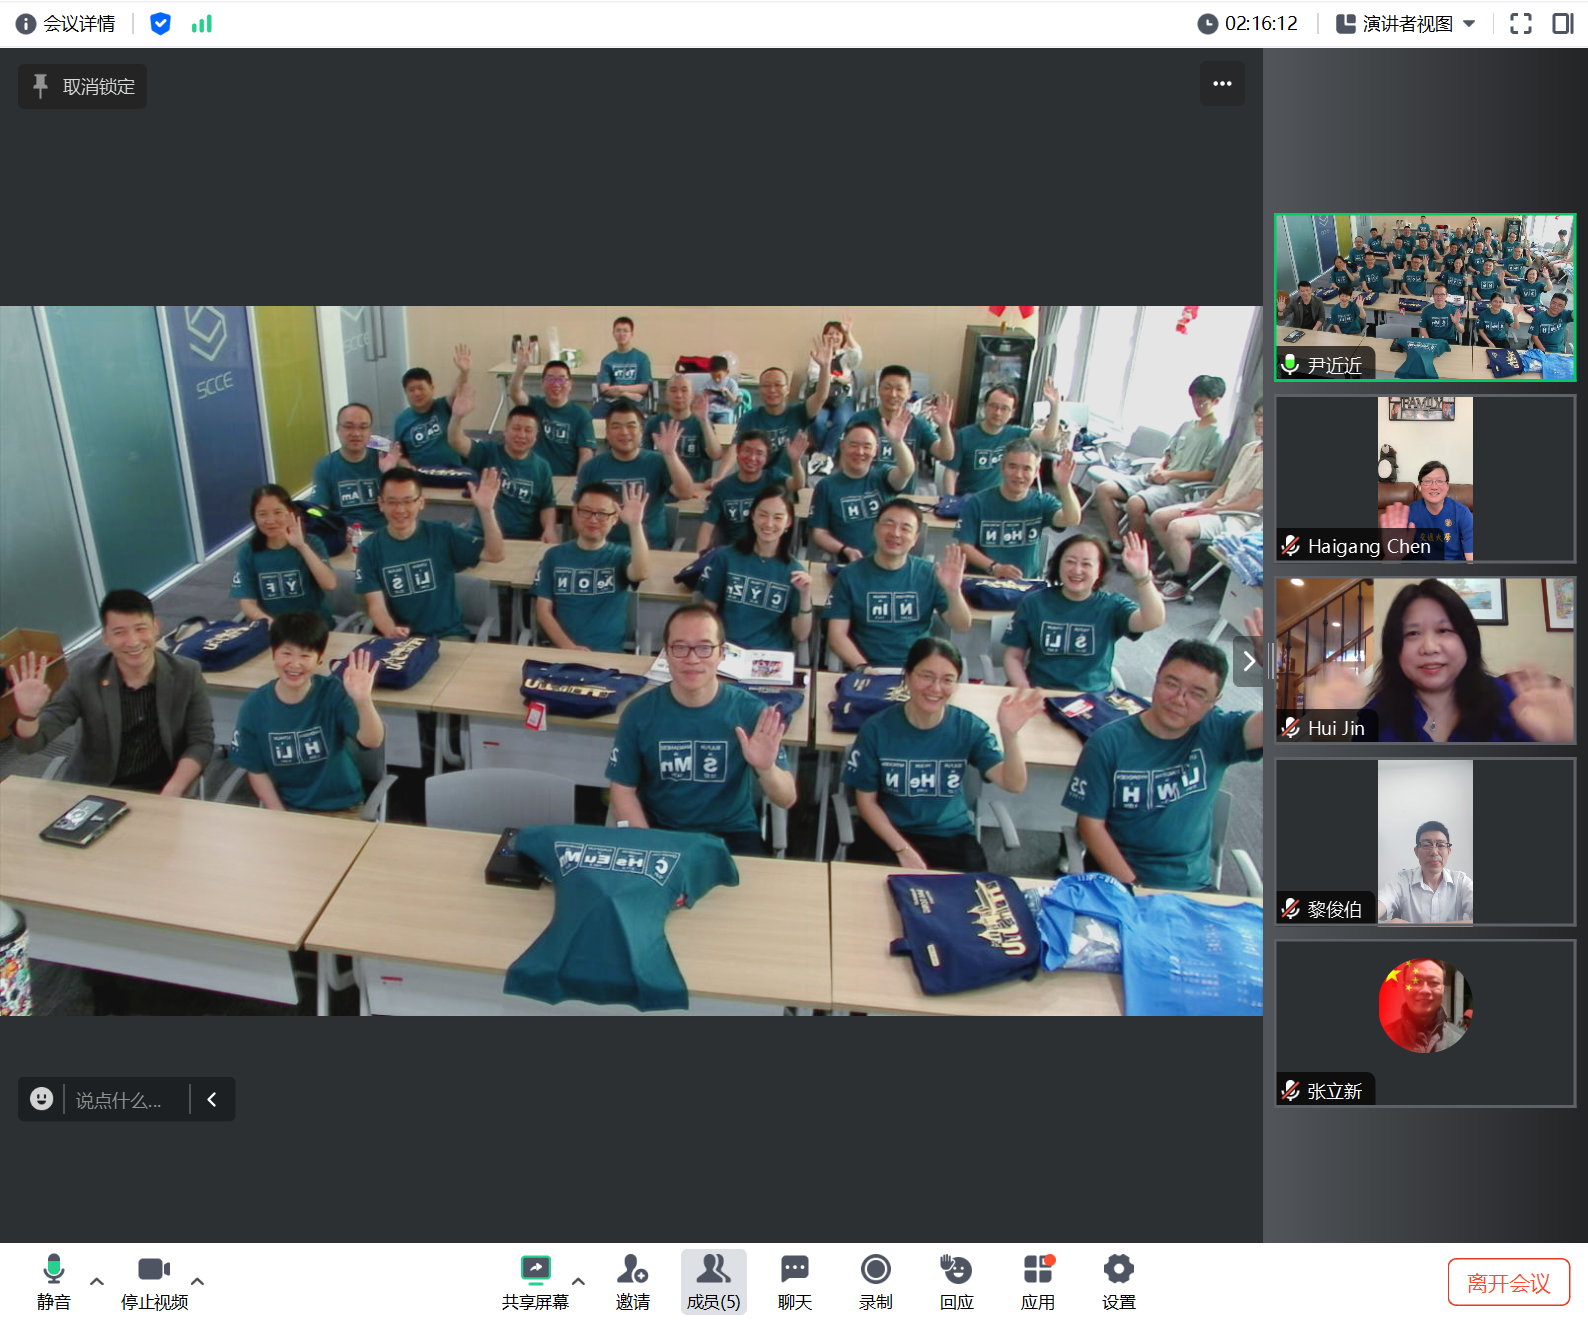
Task: Open the 聊天 chat panel
Action: (x=794, y=1281)
